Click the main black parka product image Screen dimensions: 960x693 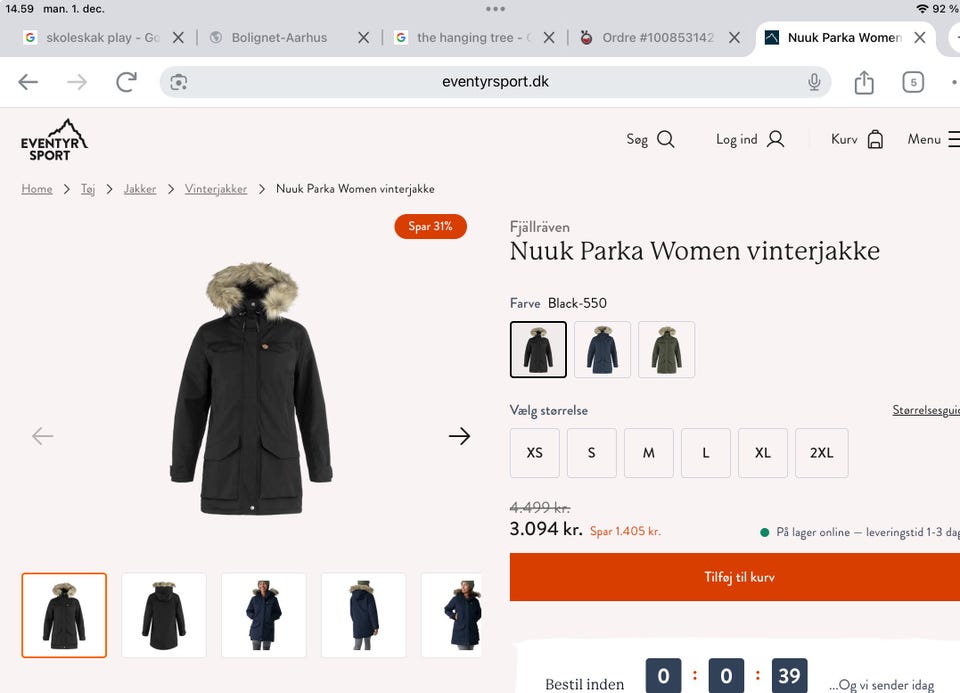point(252,389)
